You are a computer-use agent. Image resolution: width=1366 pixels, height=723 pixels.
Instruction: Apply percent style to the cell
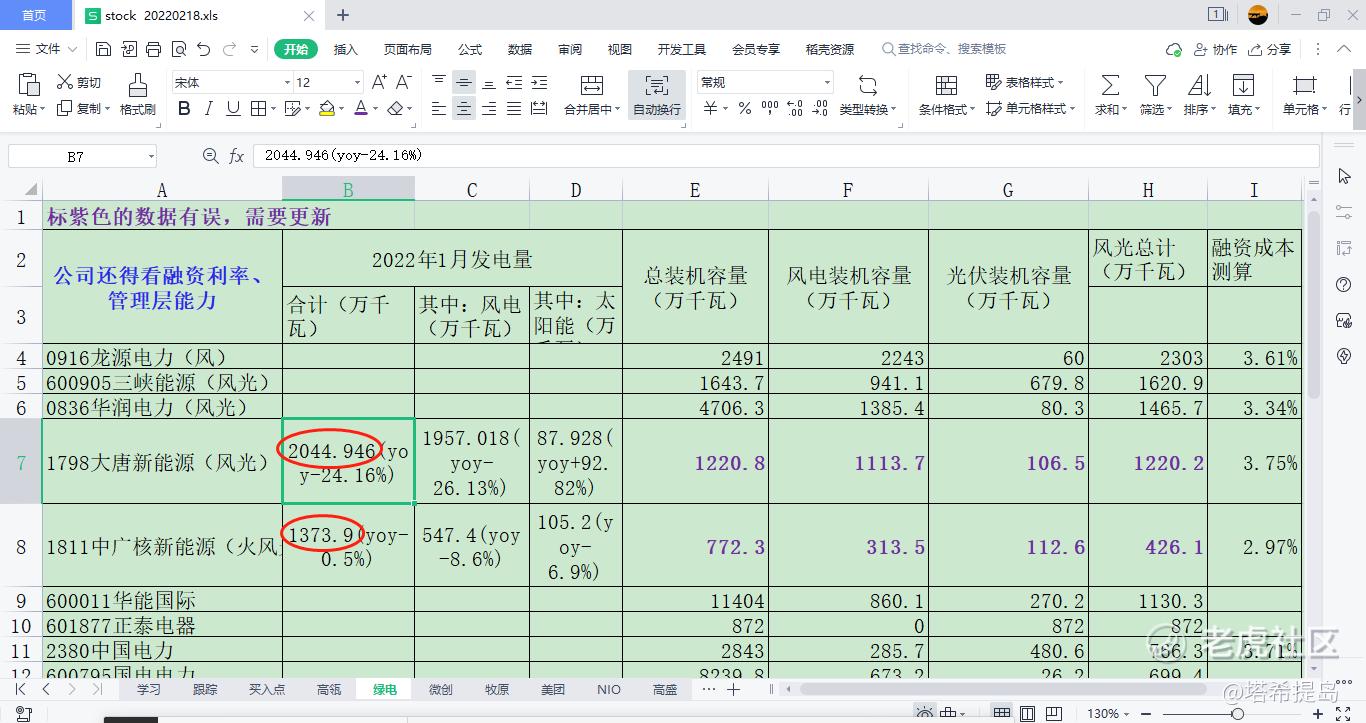744,109
